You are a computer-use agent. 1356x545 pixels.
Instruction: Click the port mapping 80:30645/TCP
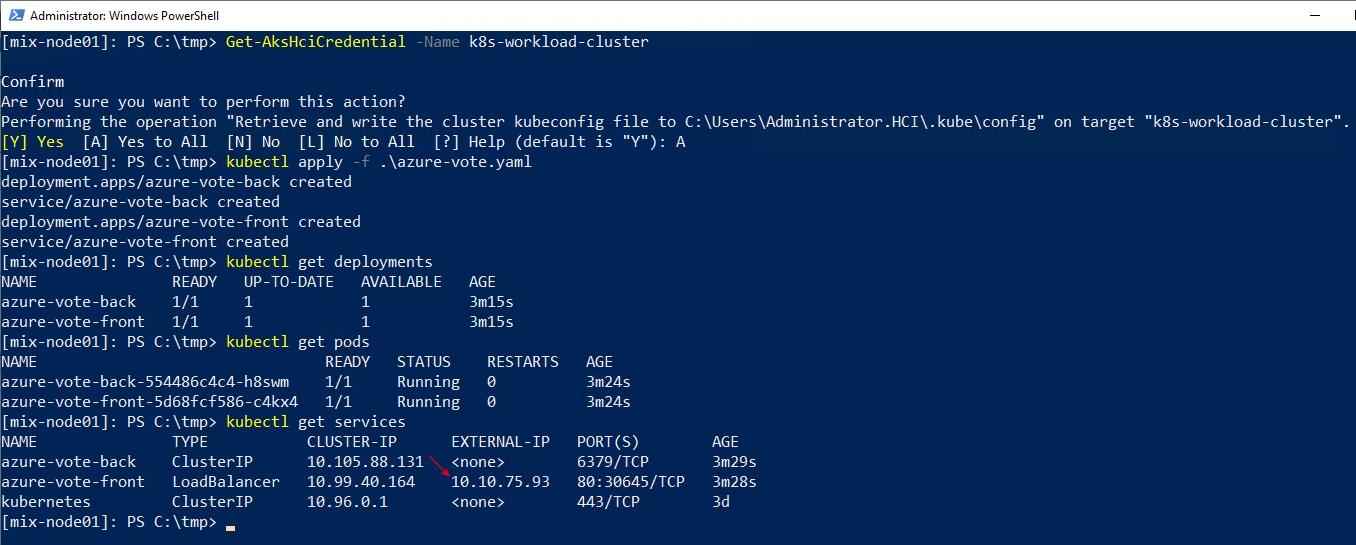[631, 482]
